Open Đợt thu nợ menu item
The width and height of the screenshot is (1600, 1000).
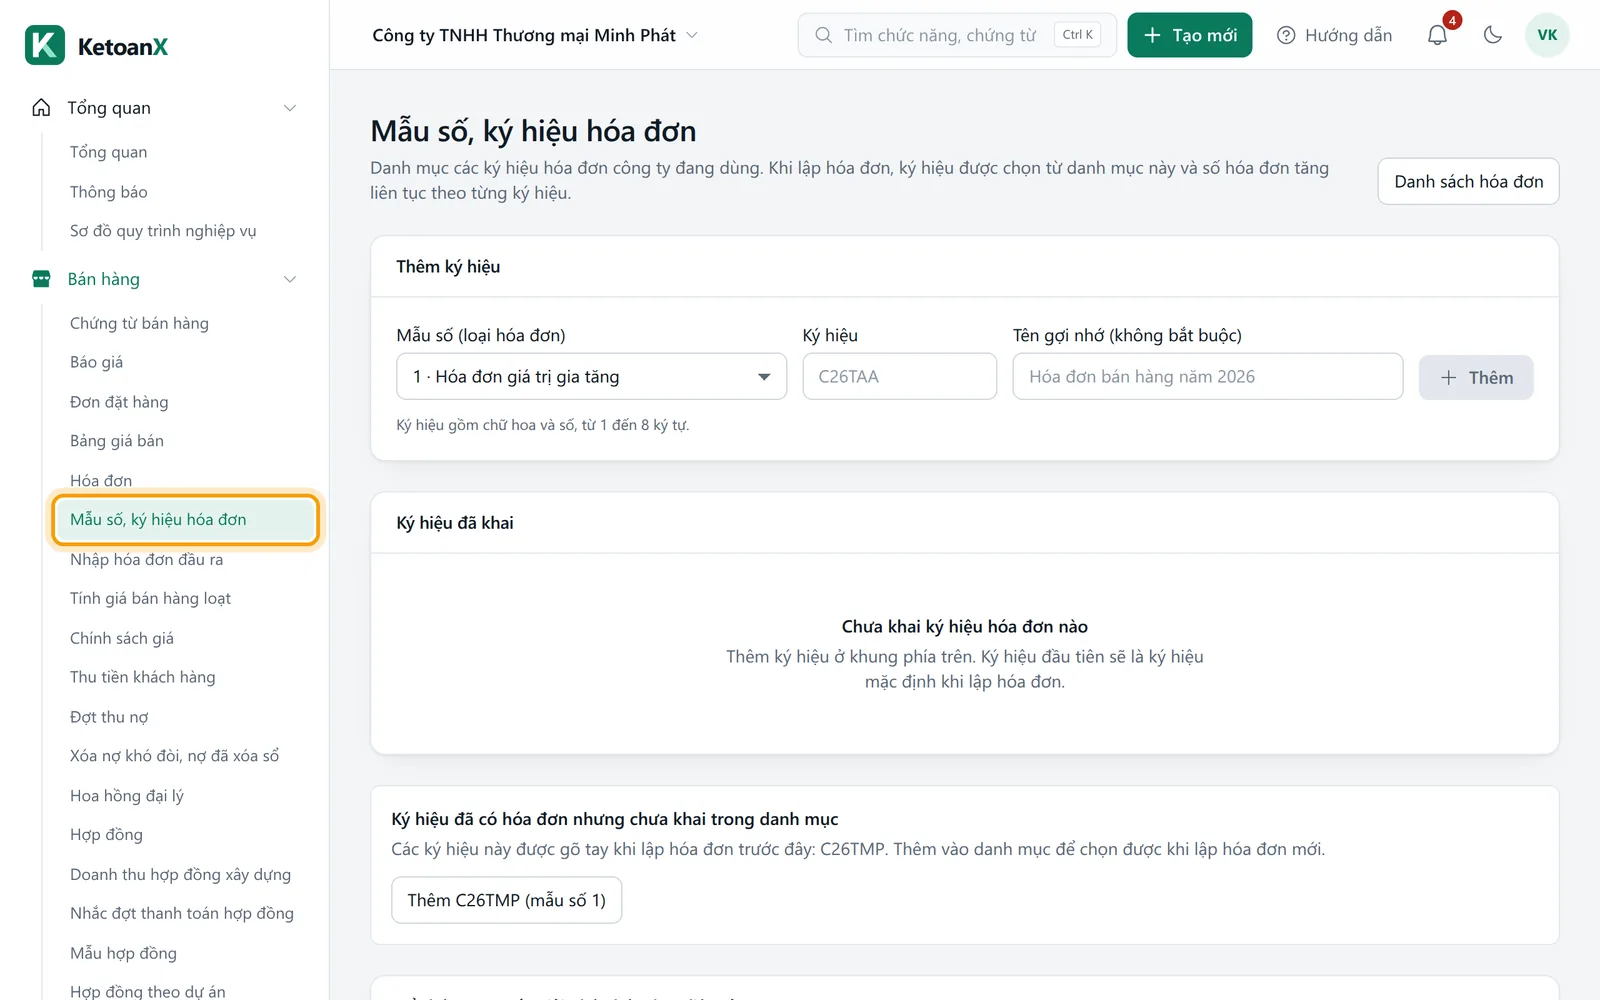coord(109,717)
